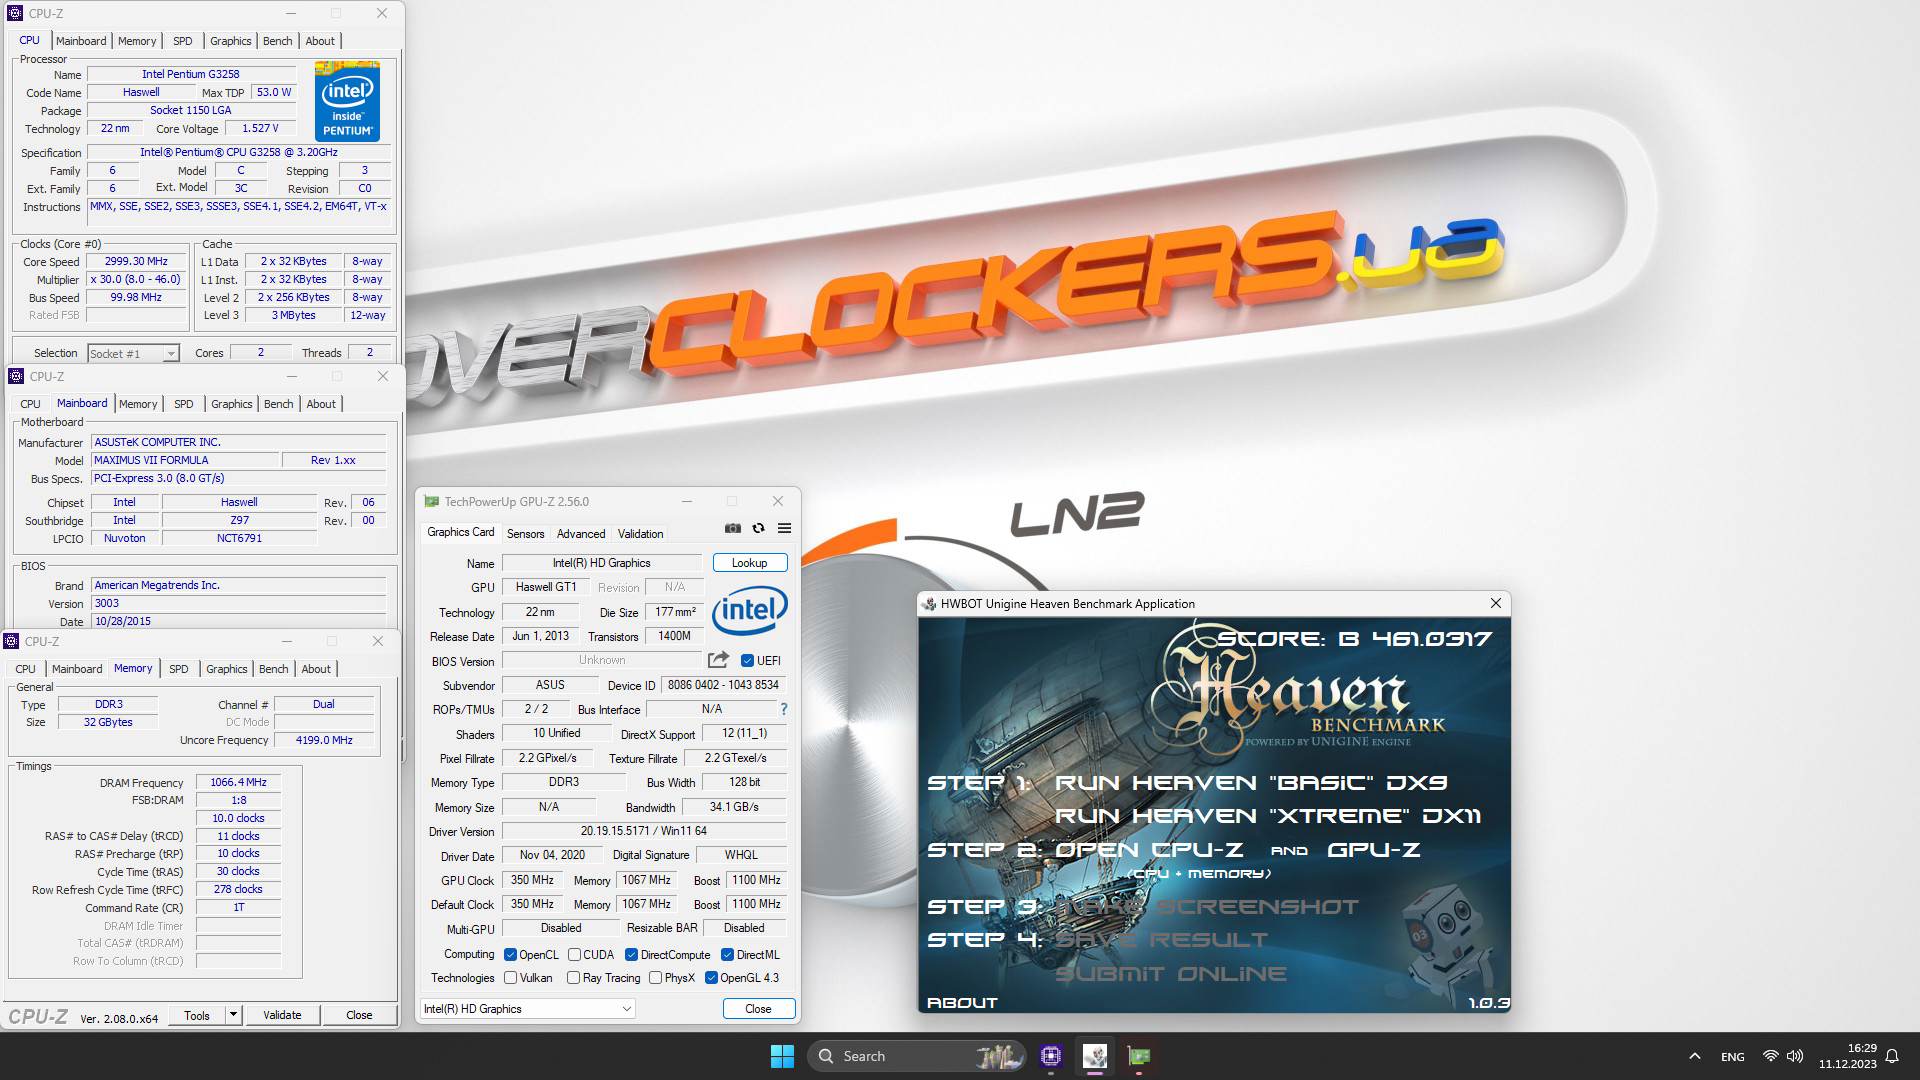Toggle the DirectCompute checkbox
1920x1080 pixels.
(631, 954)
